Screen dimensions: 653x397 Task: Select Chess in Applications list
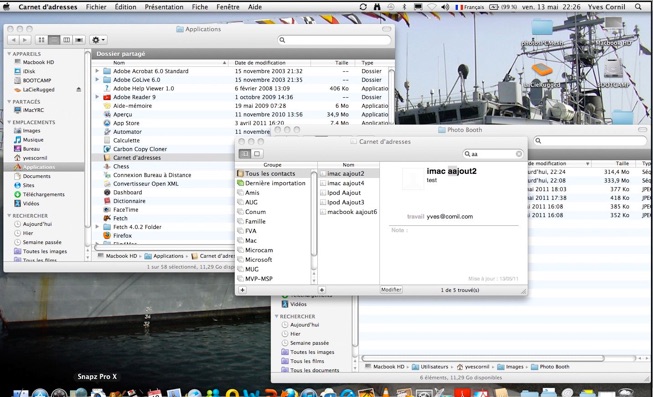point(121,167)
